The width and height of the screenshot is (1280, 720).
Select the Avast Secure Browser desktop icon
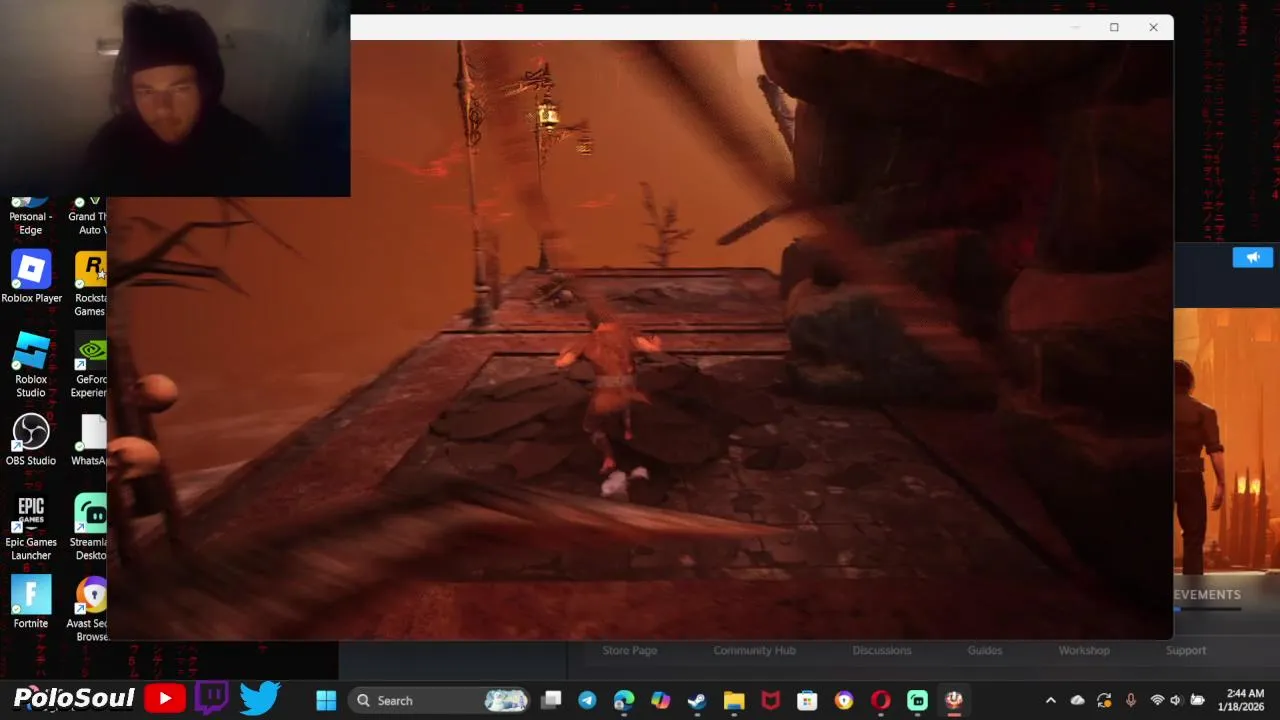tap(90, 610)
